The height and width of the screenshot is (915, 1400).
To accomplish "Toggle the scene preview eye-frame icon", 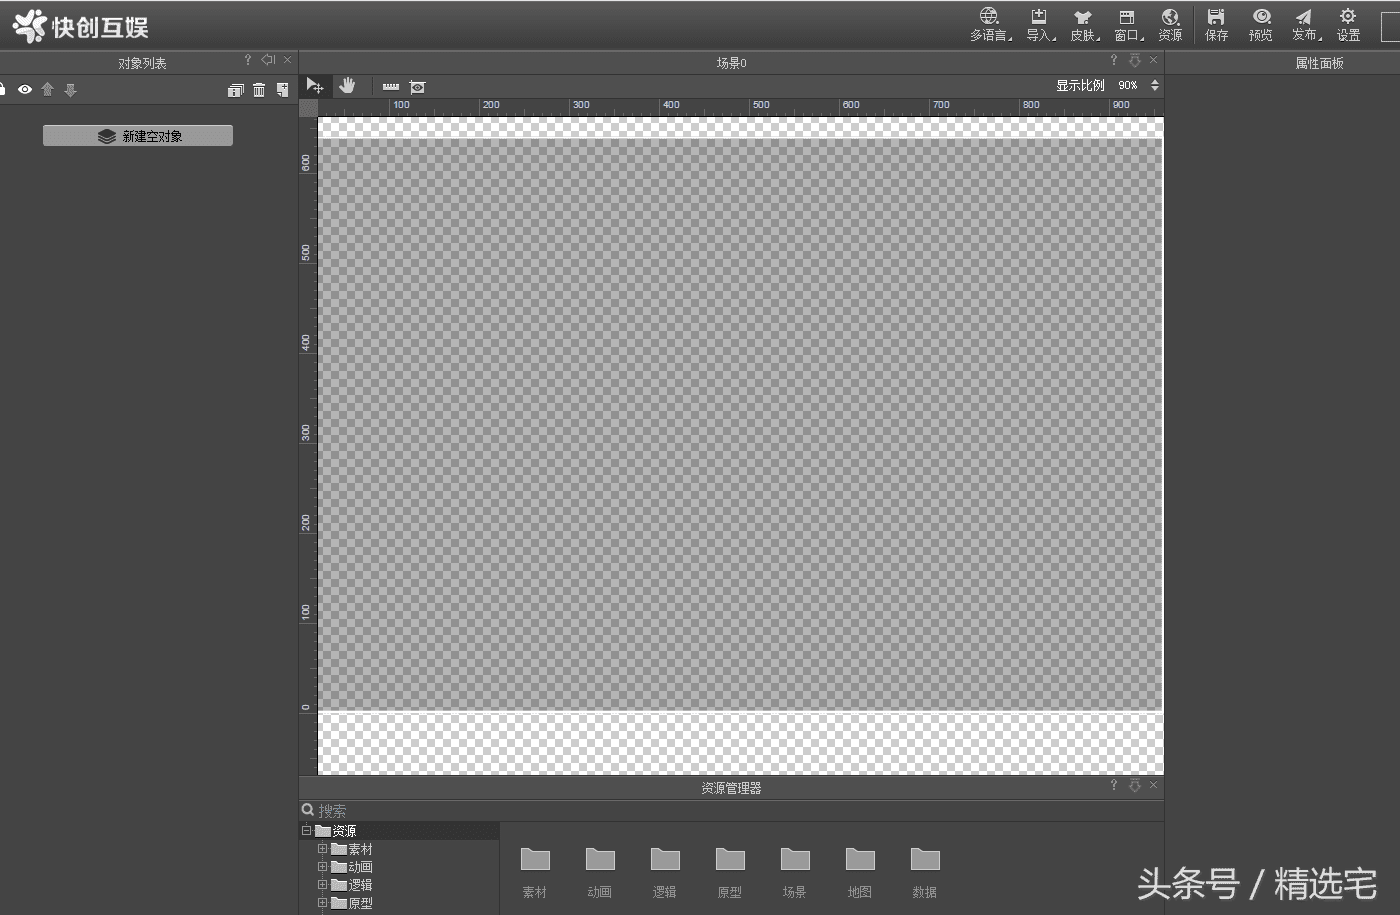I will [418, 87].
